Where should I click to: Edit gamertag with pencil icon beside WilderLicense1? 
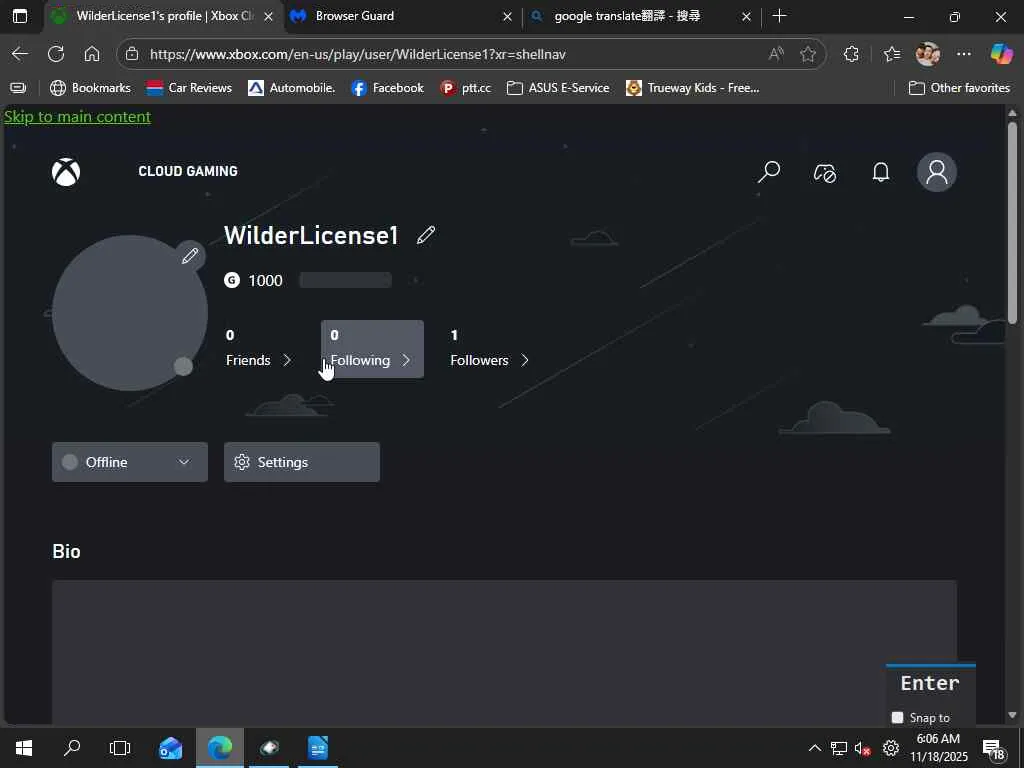426,235
